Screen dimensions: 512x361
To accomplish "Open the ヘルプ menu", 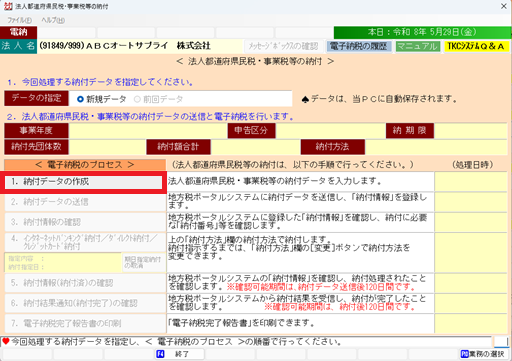I will pyautogui.click(x=53, y=20).
